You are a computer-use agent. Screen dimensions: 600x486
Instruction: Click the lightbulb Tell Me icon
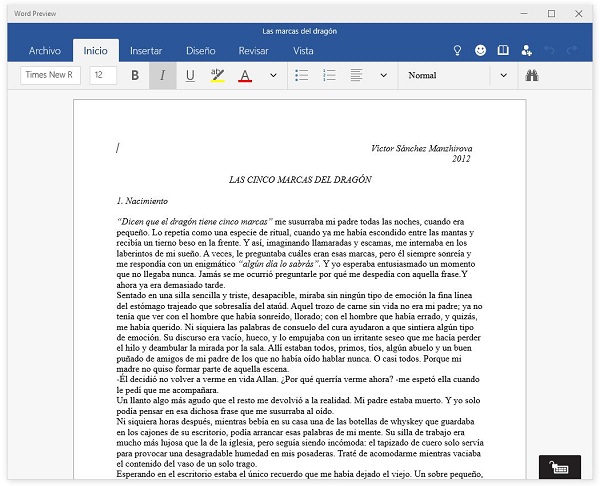pos(457,51)
